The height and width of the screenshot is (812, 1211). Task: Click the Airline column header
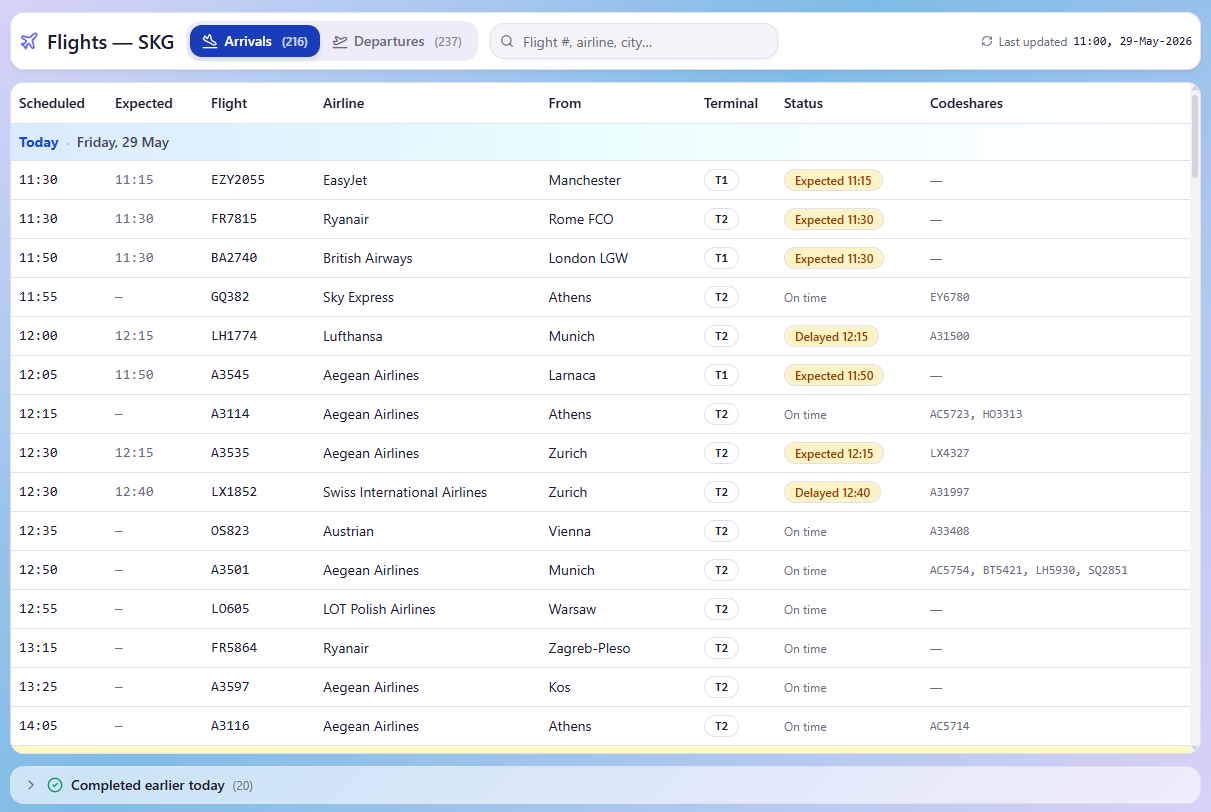point(343,103)
